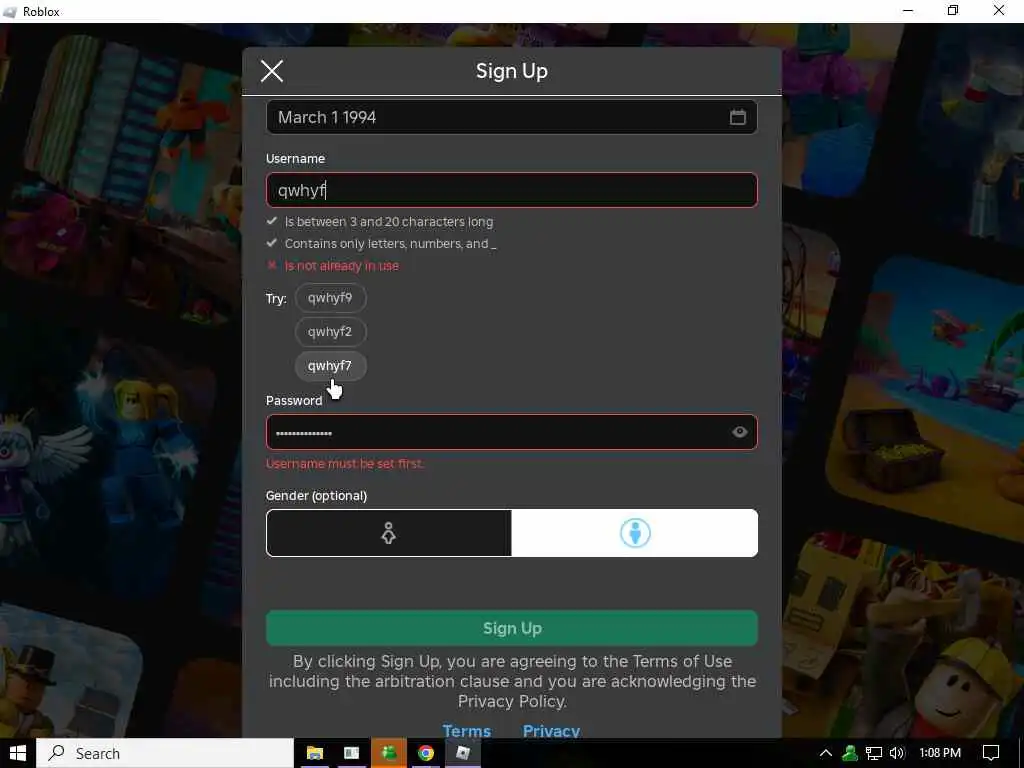The height and width of the screenshot is (768, 1024).
Task: Open Google Chrome from the taskbar
Action: (x=426, y=753)
